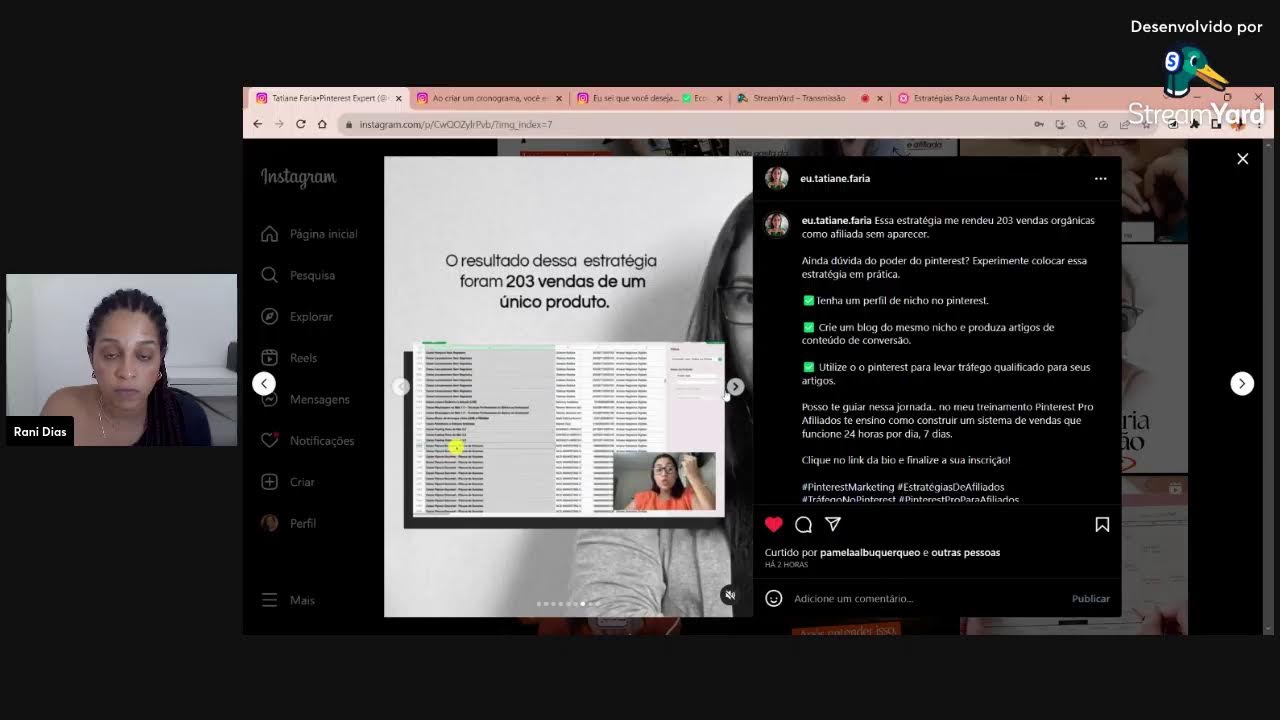The image size is (1280, 720).
Task: Click the Reels clapper icon
Action: 269,358
